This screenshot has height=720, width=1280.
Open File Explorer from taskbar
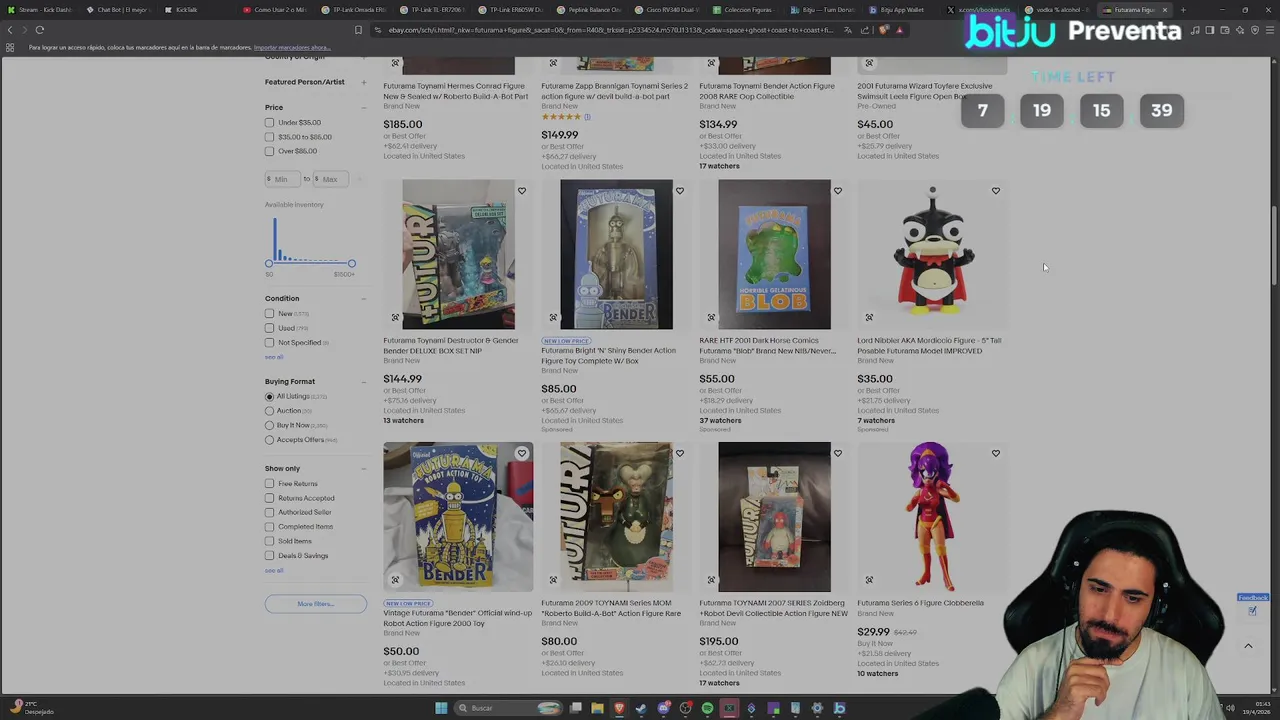[597, 708]
